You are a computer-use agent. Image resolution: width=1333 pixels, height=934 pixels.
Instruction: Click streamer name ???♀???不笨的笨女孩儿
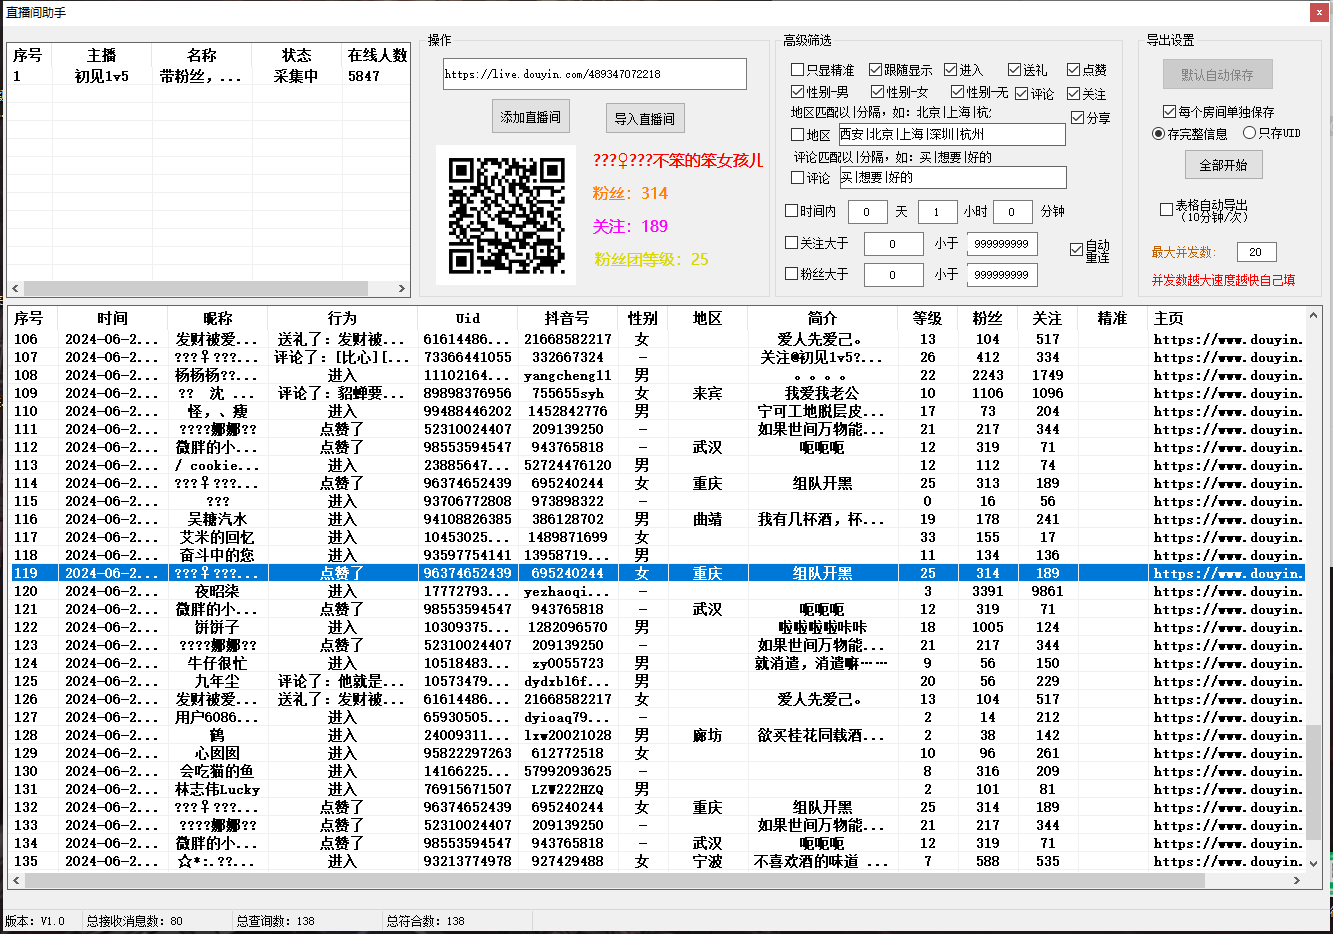point(678,160)
